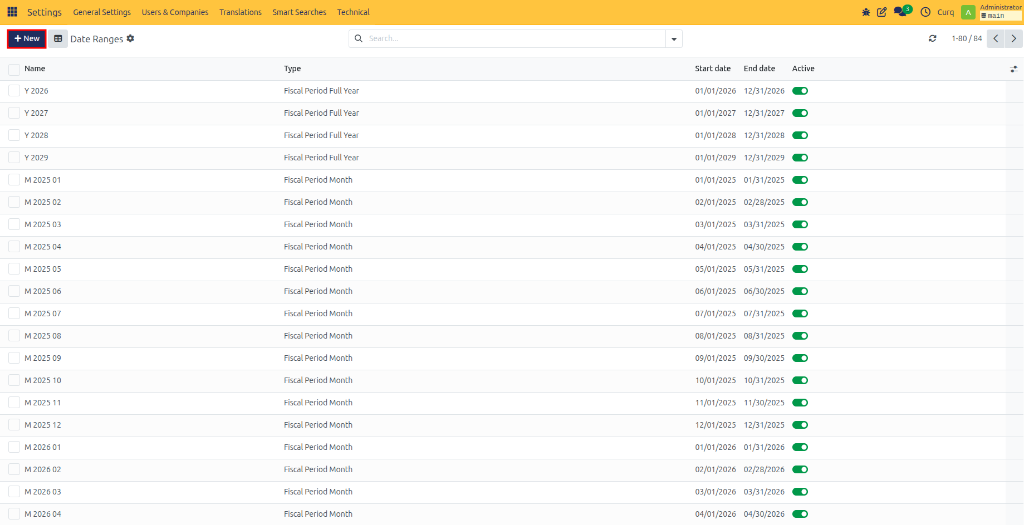Open the M 2025 04 record
This screenshot has height=525, width=1024.
[x=43, y=247]
